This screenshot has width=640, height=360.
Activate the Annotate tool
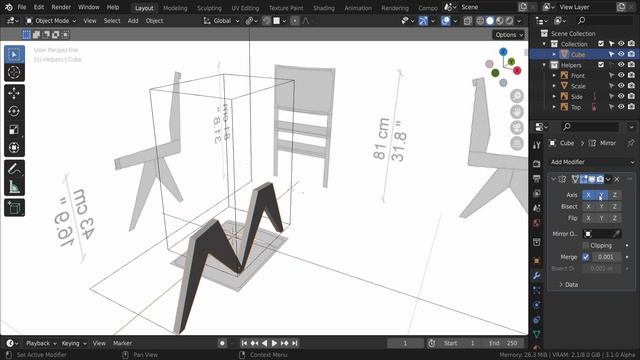(x=14, y=169)
